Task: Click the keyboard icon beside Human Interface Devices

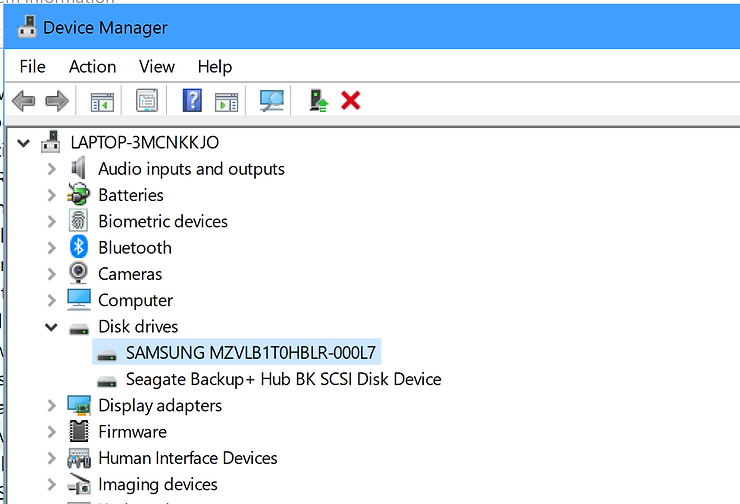Action: (79, 458)
